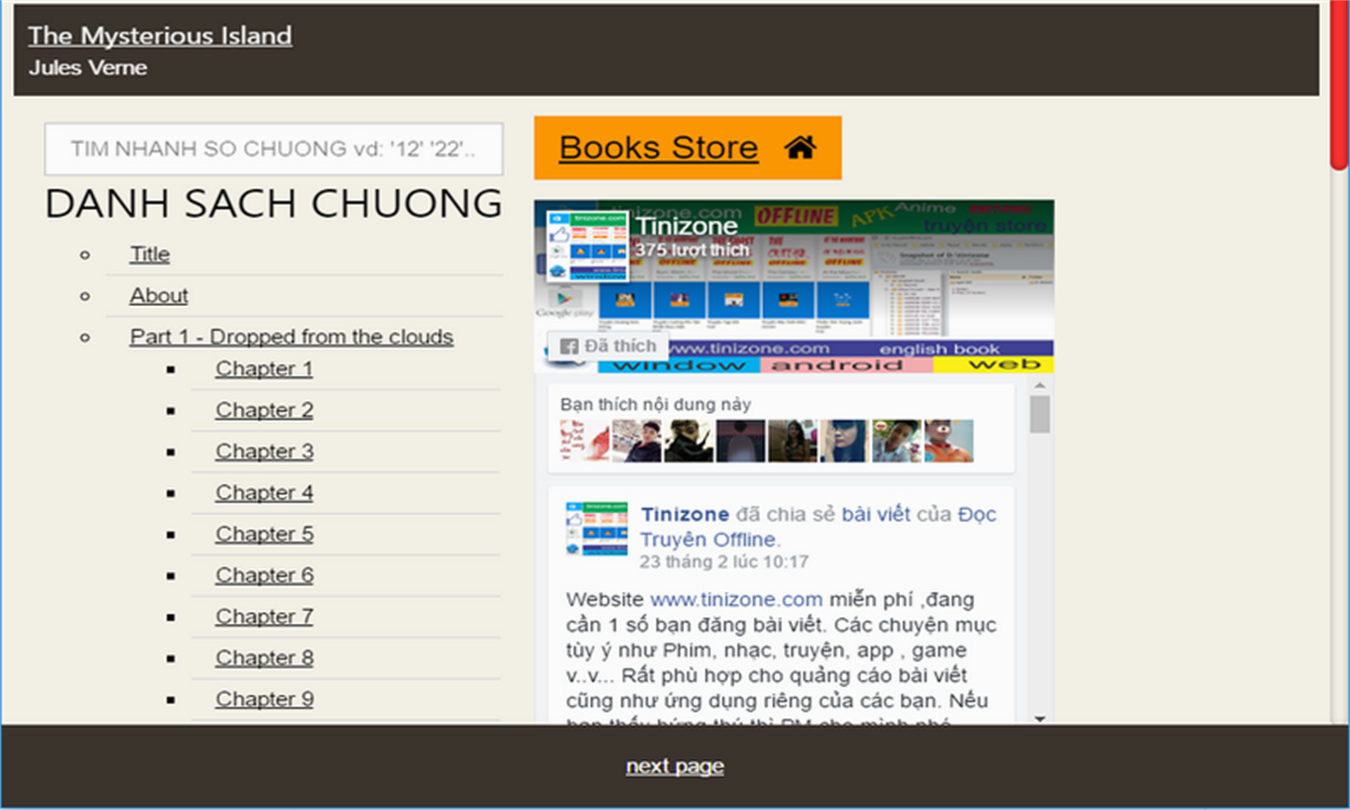Screen dimensions: 1350x810
Task: Open Chapter 4 link
Action: pos(264,493)
